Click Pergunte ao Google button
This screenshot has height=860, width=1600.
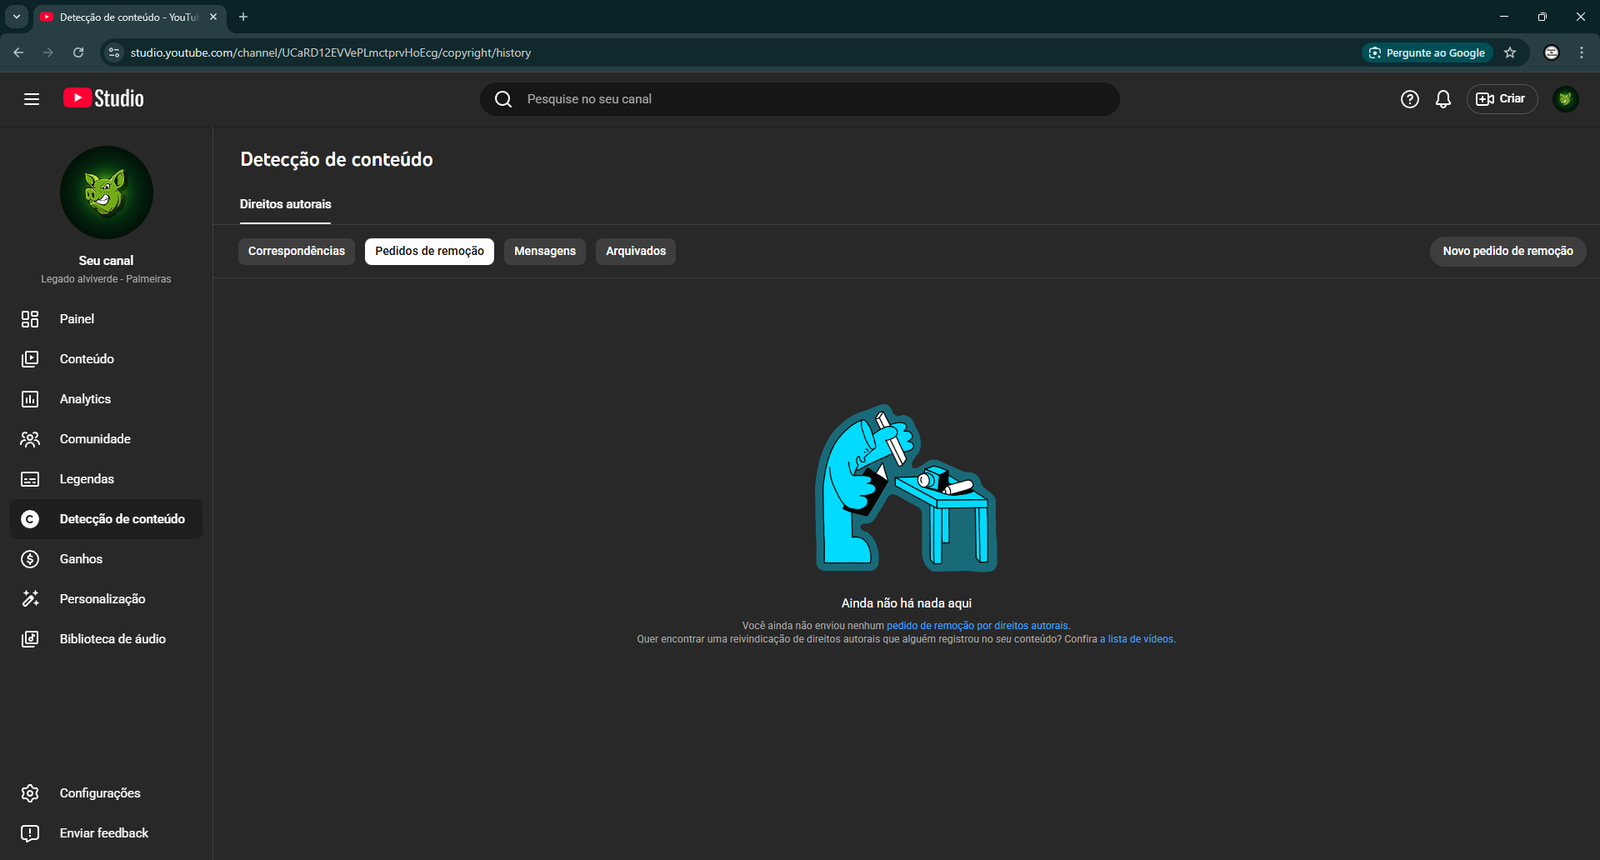click(1427, 53)
